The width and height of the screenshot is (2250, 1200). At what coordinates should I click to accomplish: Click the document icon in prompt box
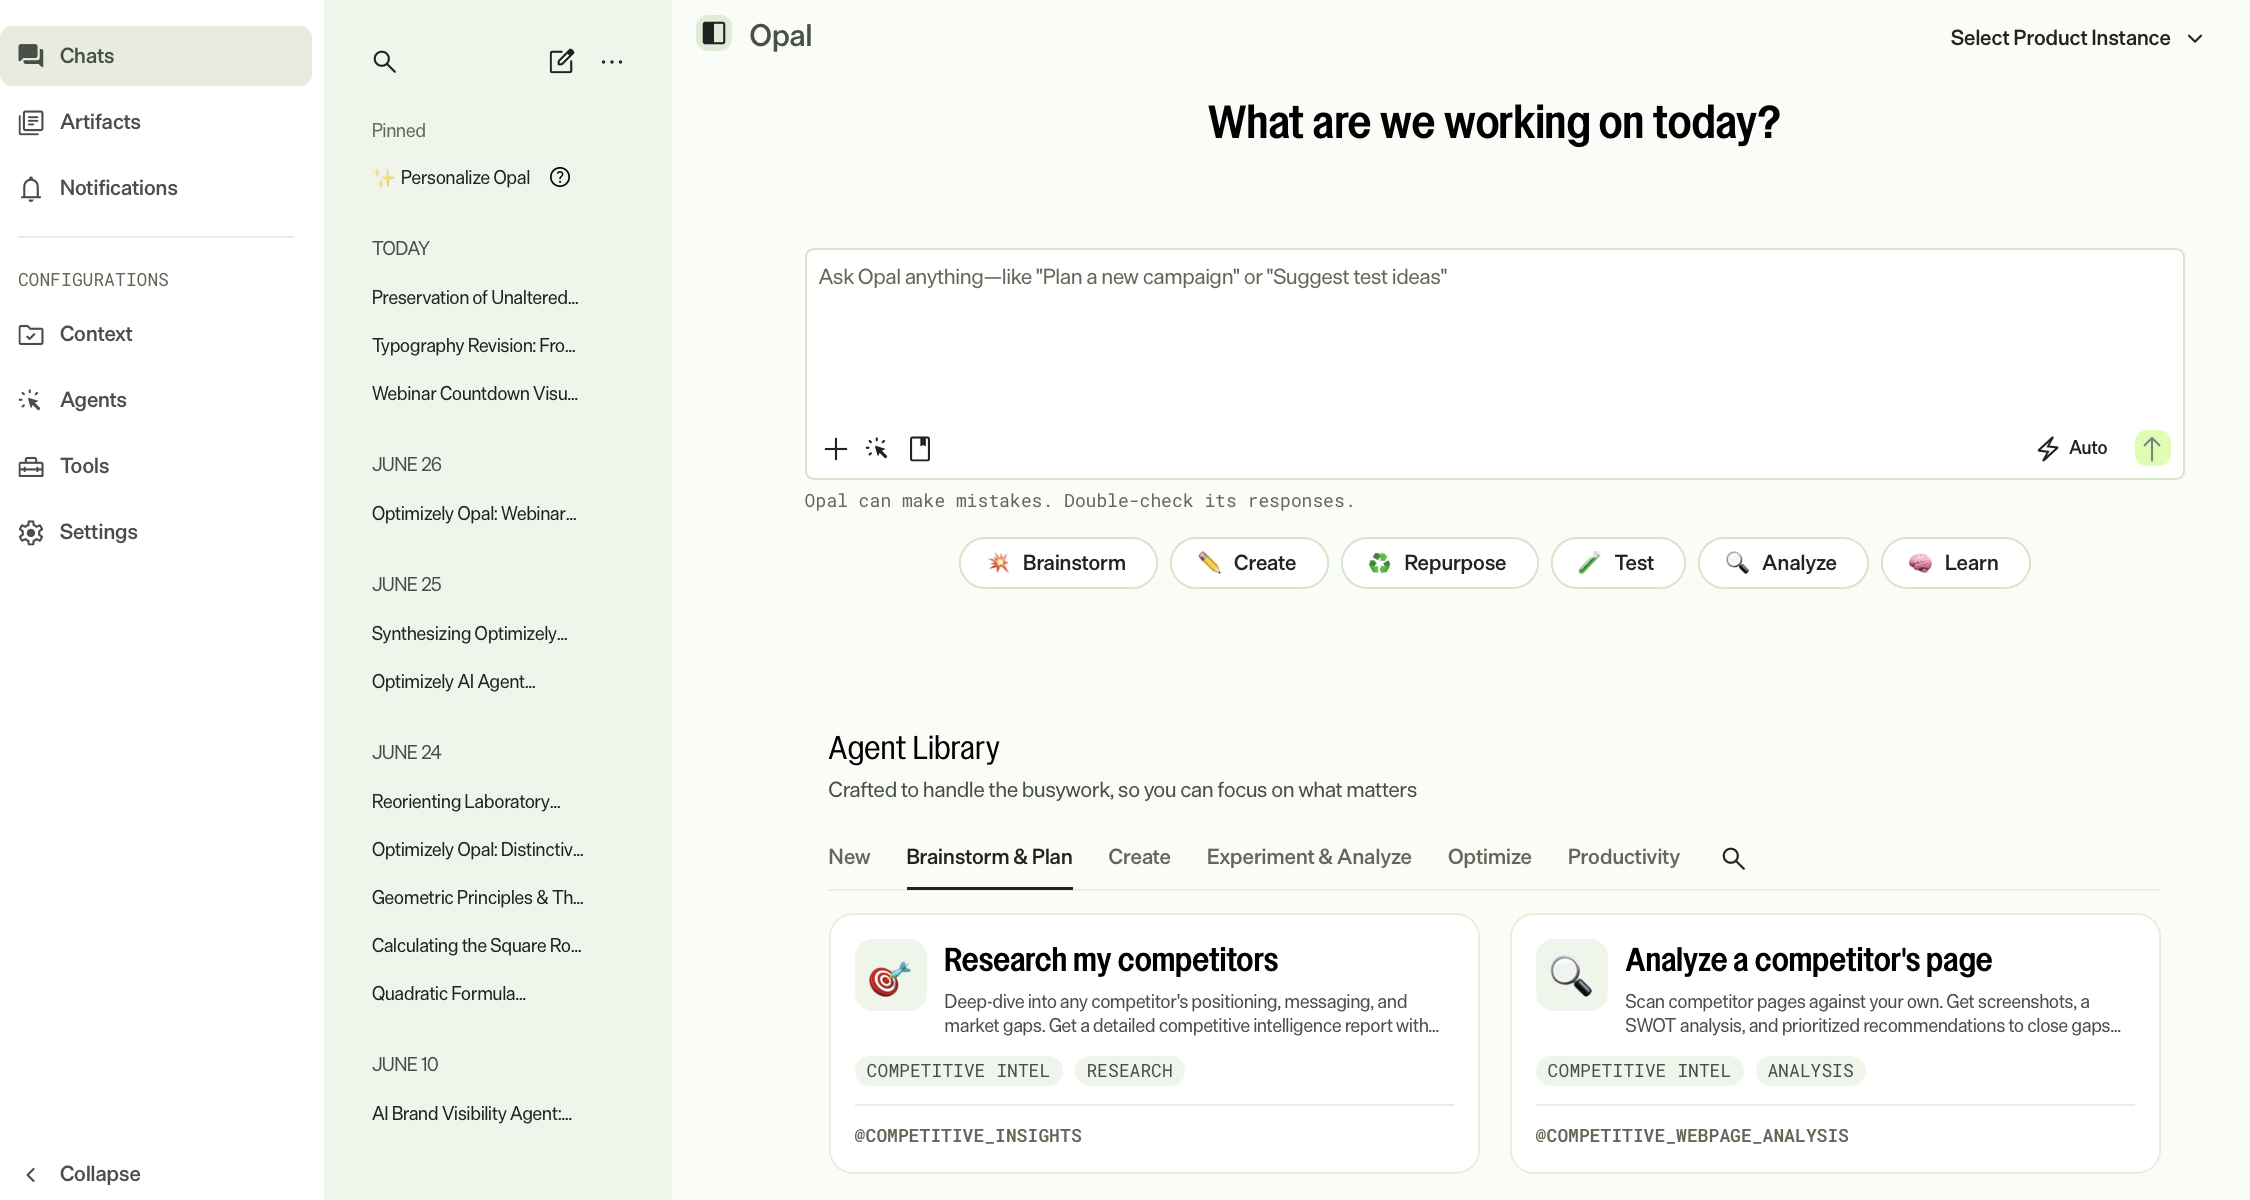click(x=920, y=449)
